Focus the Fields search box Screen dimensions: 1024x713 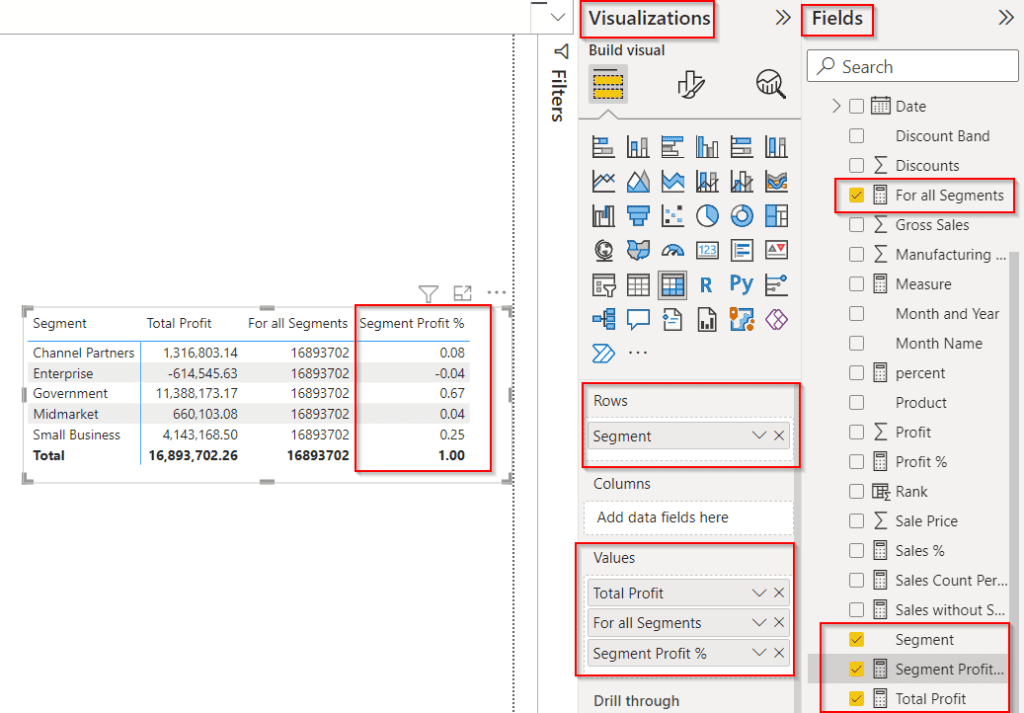[x=912, y=67]
